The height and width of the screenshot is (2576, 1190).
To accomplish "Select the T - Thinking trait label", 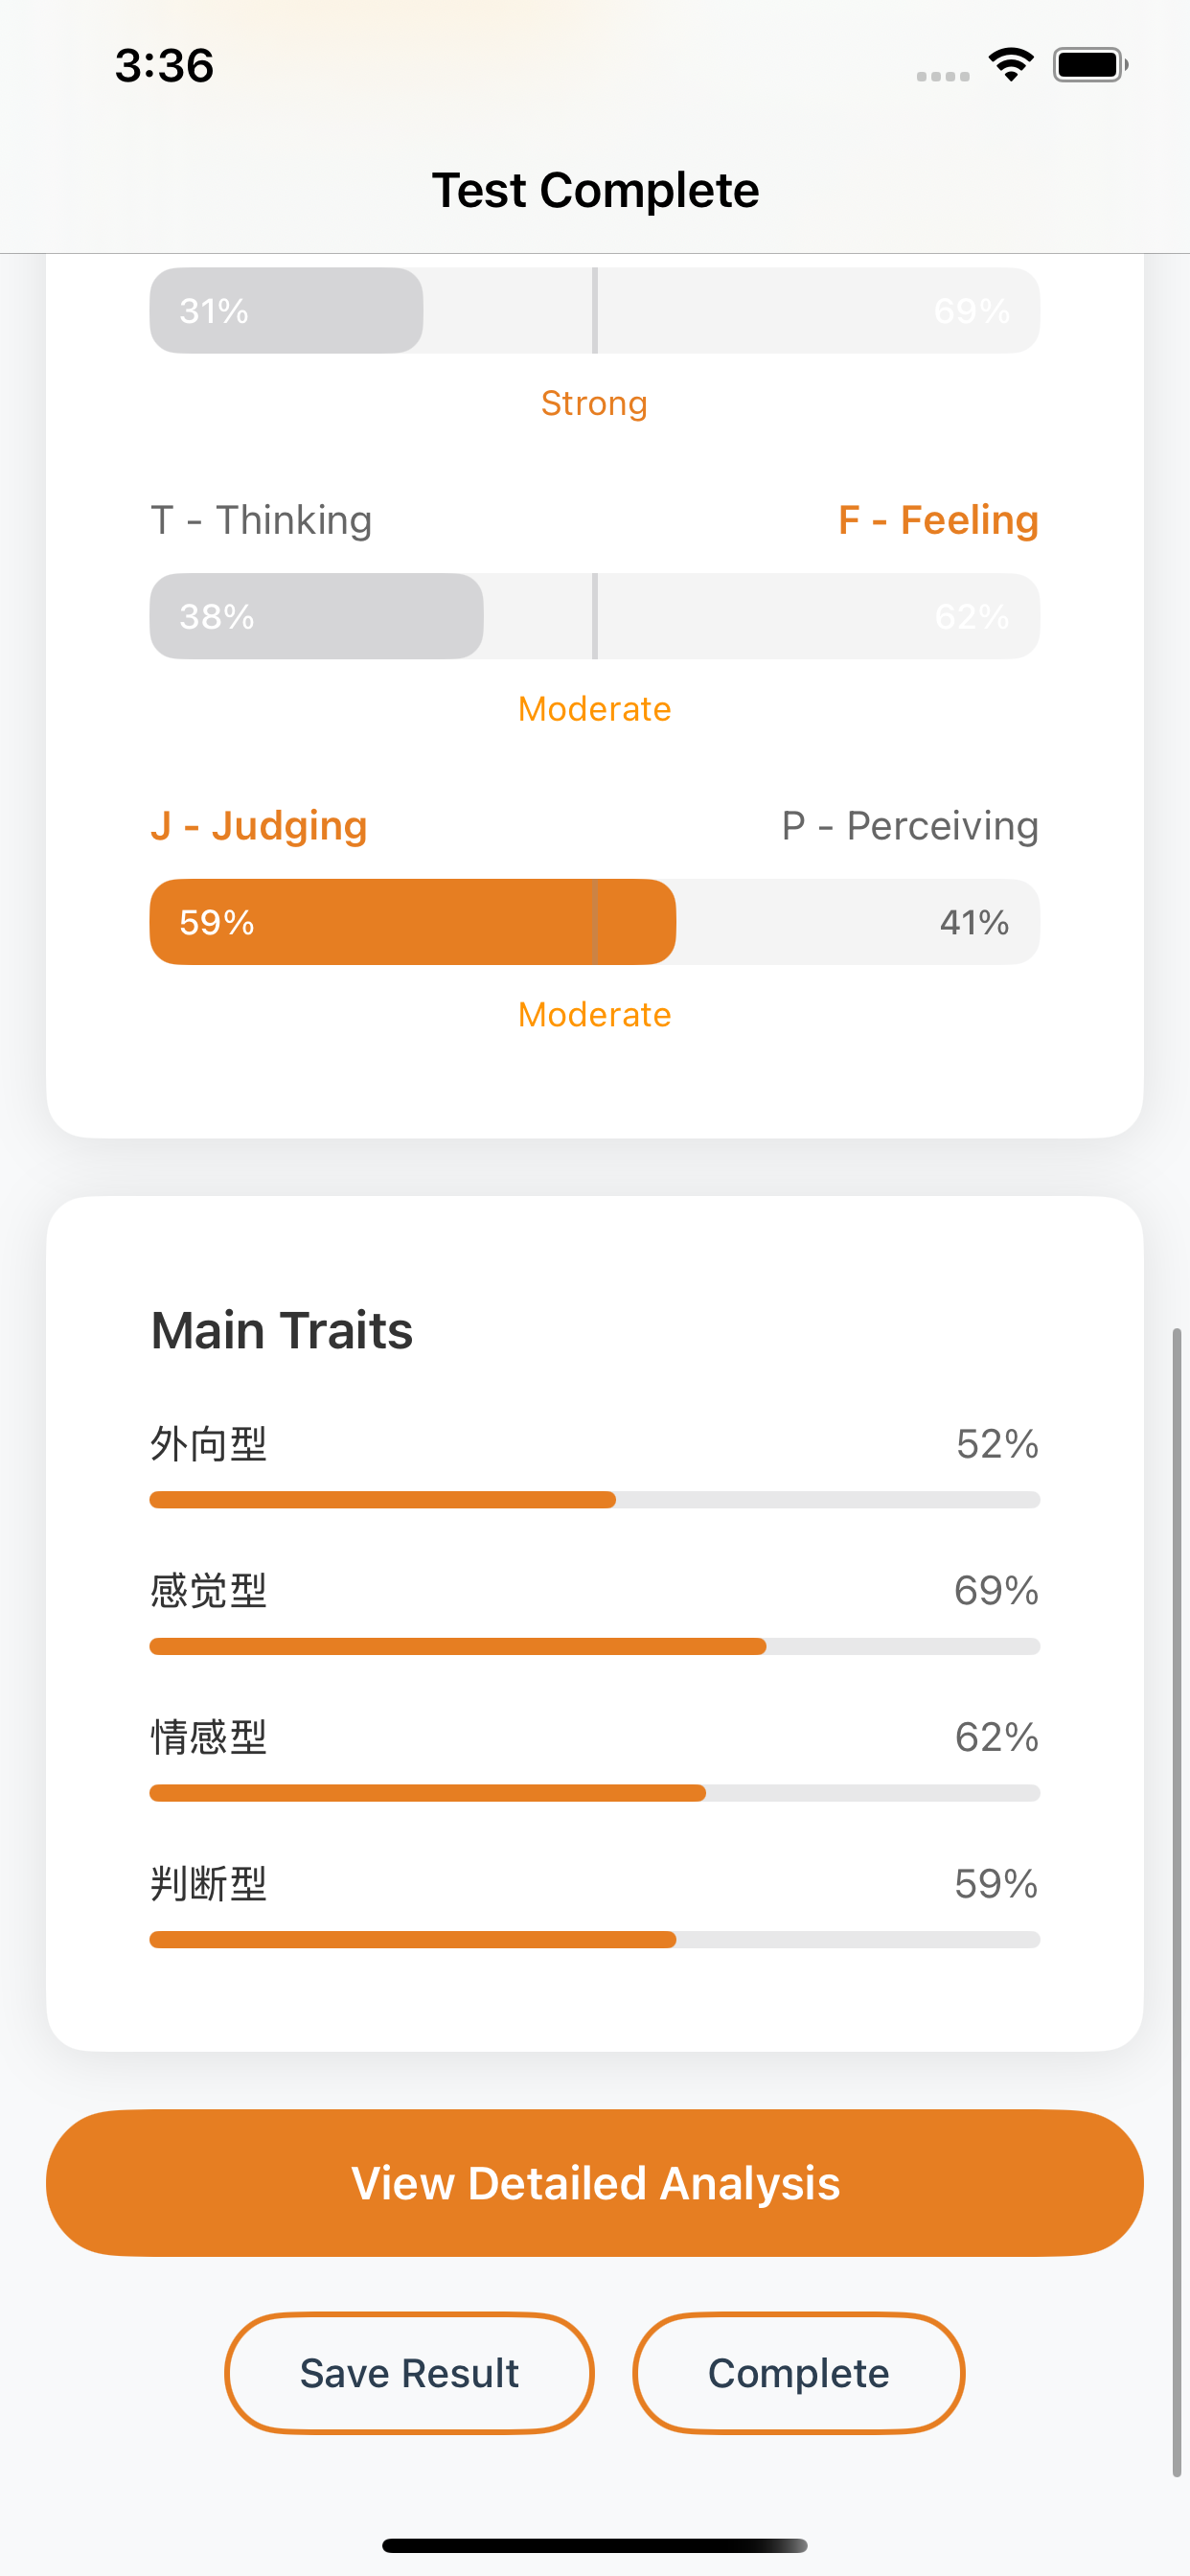I will tap(262, 520).
